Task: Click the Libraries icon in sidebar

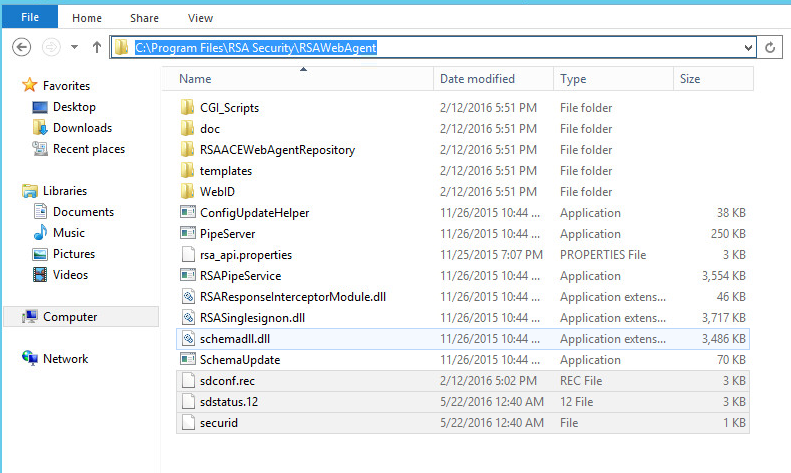Action: 30,191
